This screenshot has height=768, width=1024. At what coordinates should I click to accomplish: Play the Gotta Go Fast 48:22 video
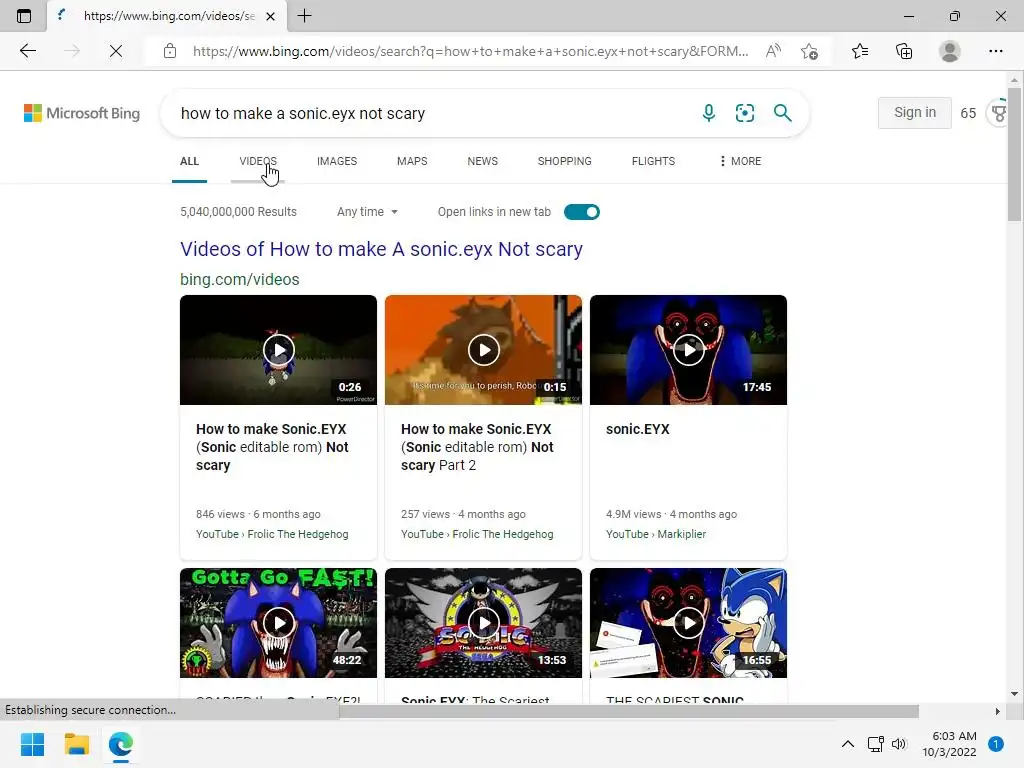279,623
